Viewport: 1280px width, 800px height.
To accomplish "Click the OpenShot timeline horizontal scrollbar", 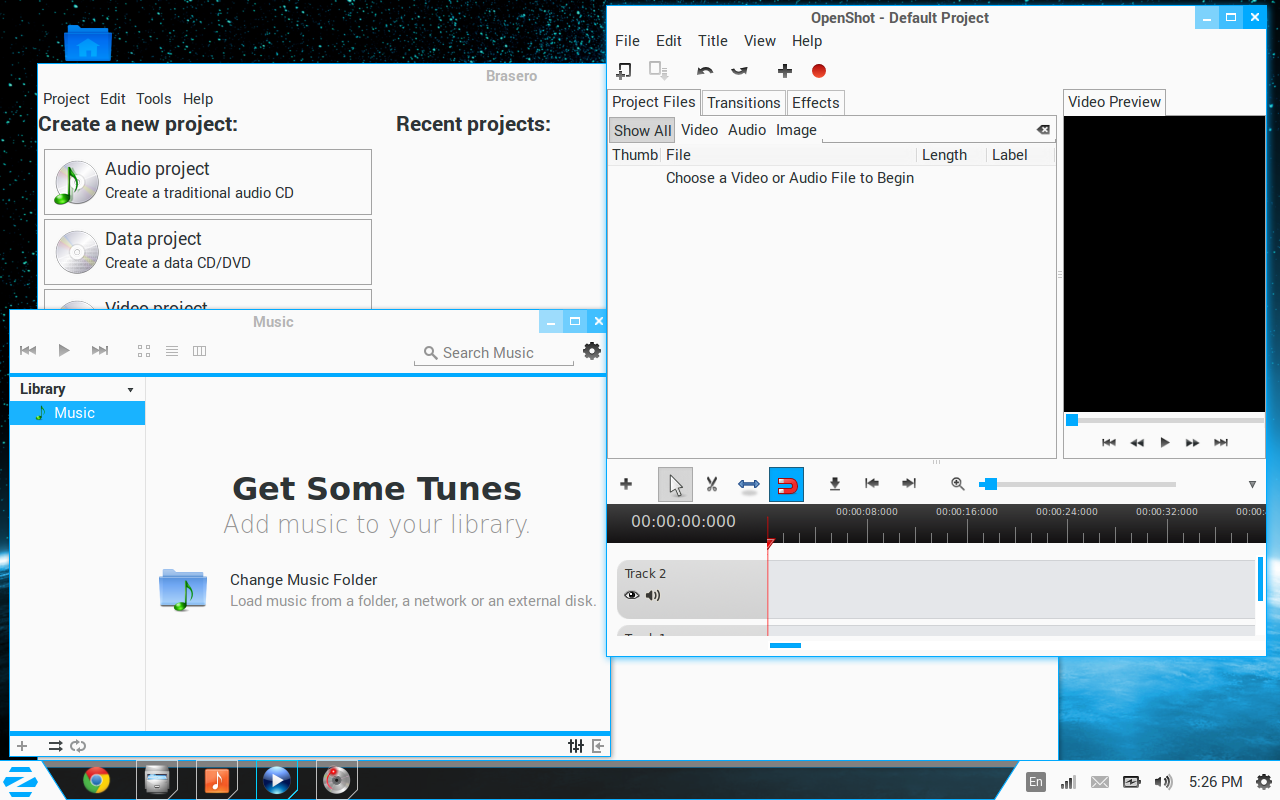I will [786, 645].
